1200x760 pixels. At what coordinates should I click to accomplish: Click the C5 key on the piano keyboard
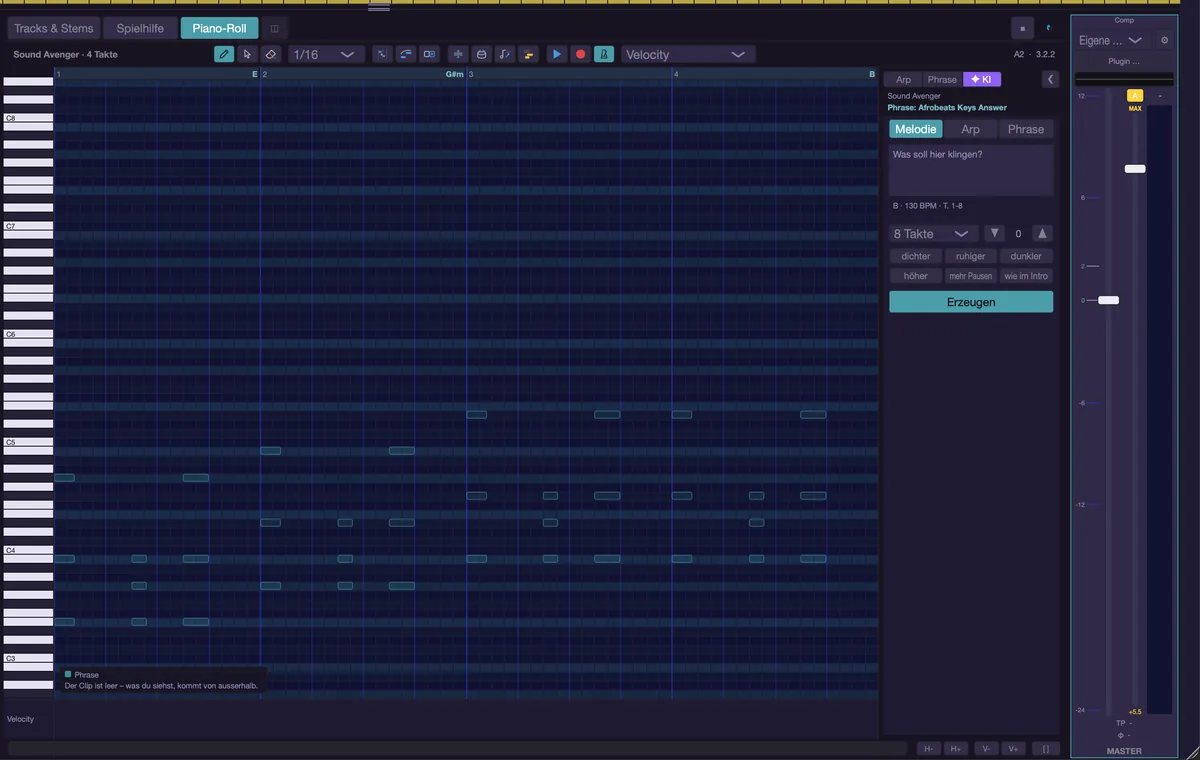pyautogui.click(x=28, y=442)
